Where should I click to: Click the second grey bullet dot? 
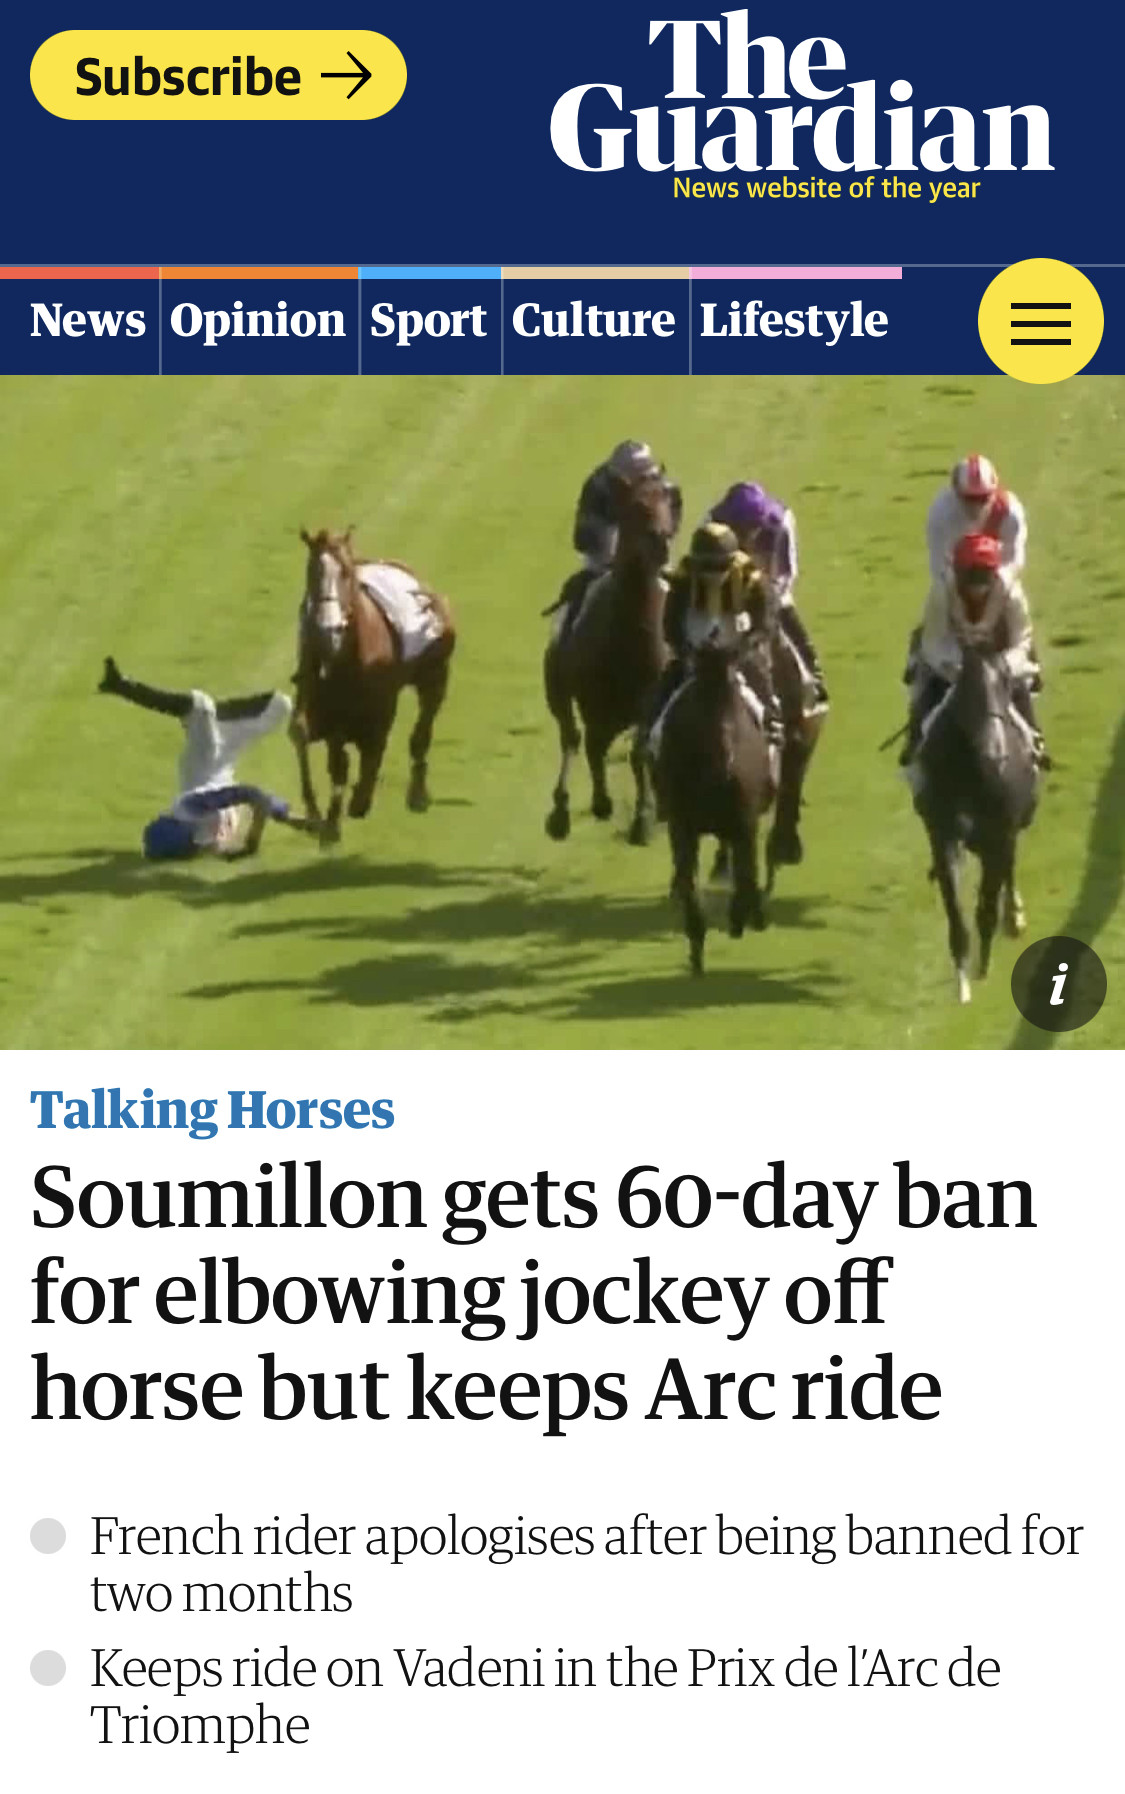click(48, 1667)
